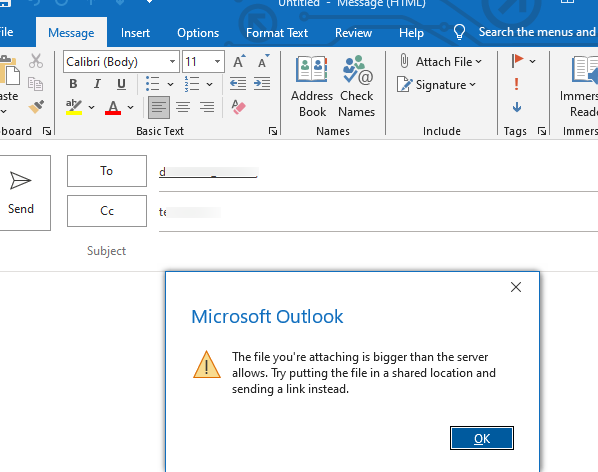This screenshot has width=598, height=472.
Task: Open the font size combo box
Action: click(203, 61)
